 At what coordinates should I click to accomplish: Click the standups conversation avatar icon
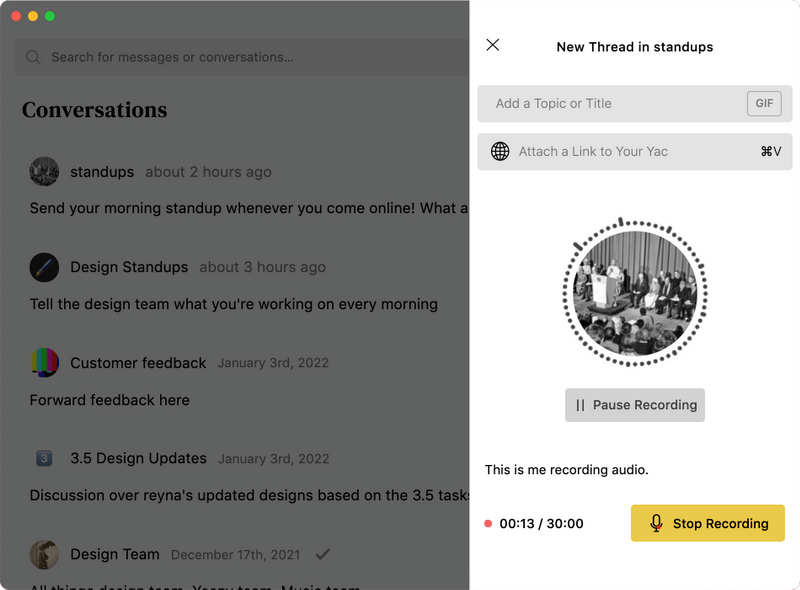(x=44, y=172)
